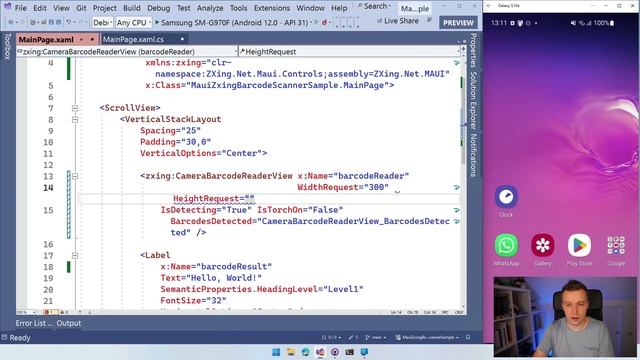Open the File menu
This screenshot has height=360, width=640.
tap(20, 8)
